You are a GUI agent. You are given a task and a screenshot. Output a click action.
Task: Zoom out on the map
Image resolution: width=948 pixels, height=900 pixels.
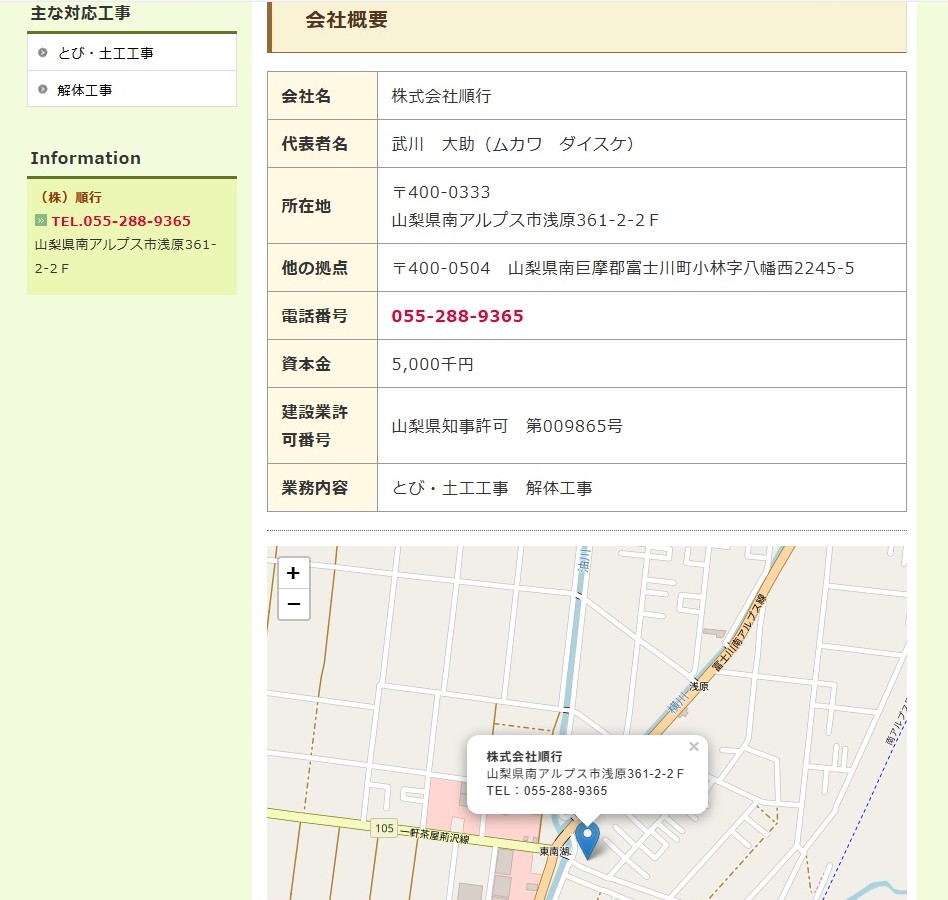(293, 604)
